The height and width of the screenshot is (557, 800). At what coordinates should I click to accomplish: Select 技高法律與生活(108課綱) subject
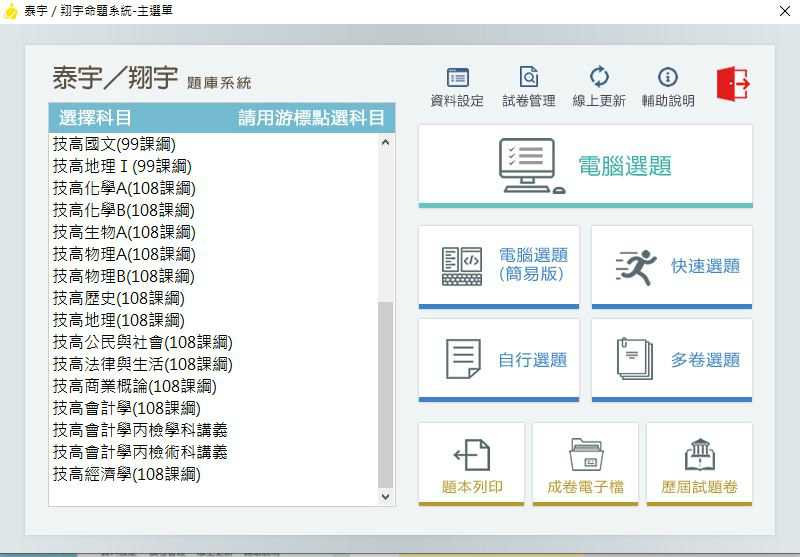pos(213,364)
